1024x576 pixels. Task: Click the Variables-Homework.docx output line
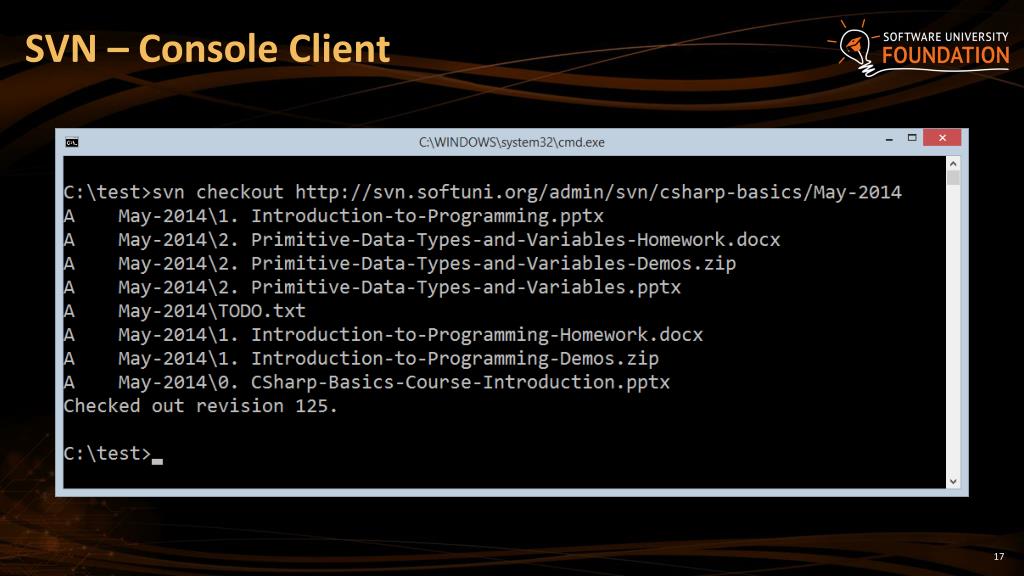[x=422, y=240]
